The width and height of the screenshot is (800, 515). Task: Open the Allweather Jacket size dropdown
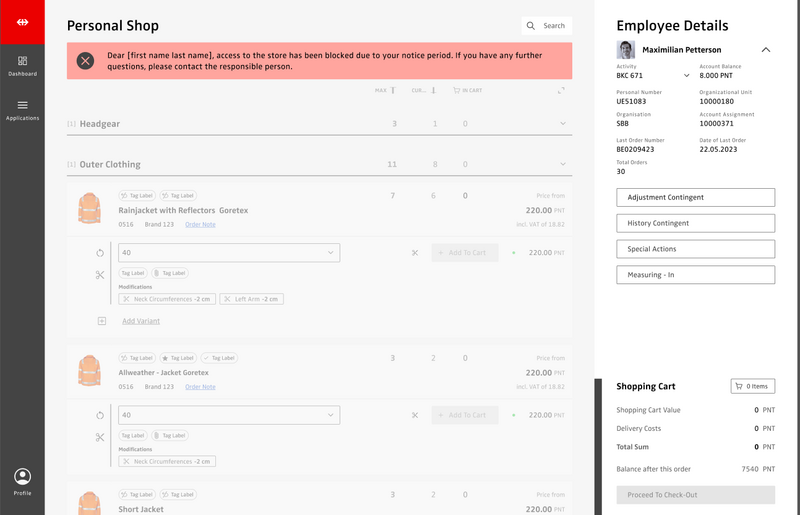click(x=229, y=415)
